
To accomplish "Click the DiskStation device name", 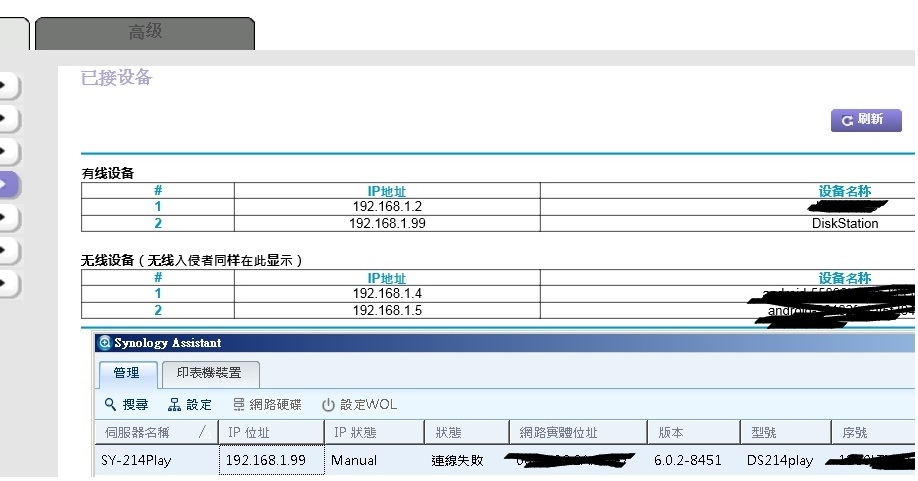I will pos(845,224).
